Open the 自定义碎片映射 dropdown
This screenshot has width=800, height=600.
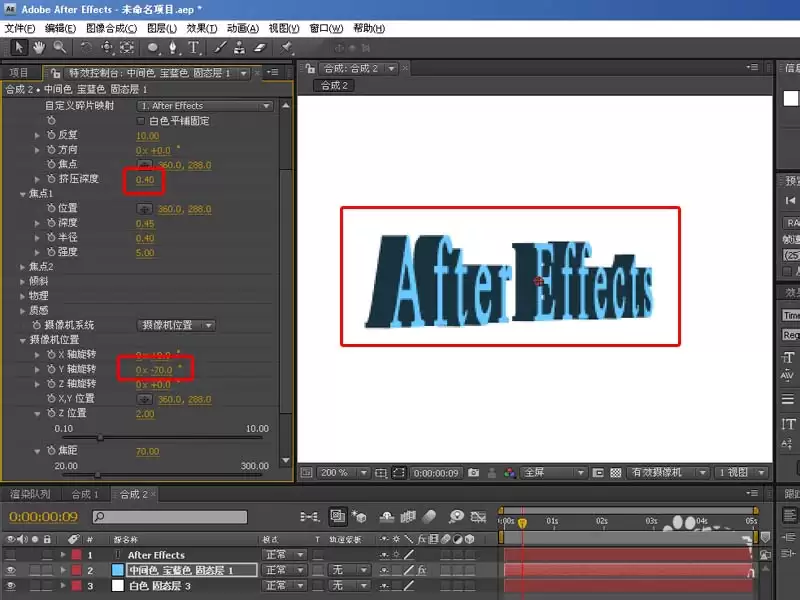tap(205, 106)
